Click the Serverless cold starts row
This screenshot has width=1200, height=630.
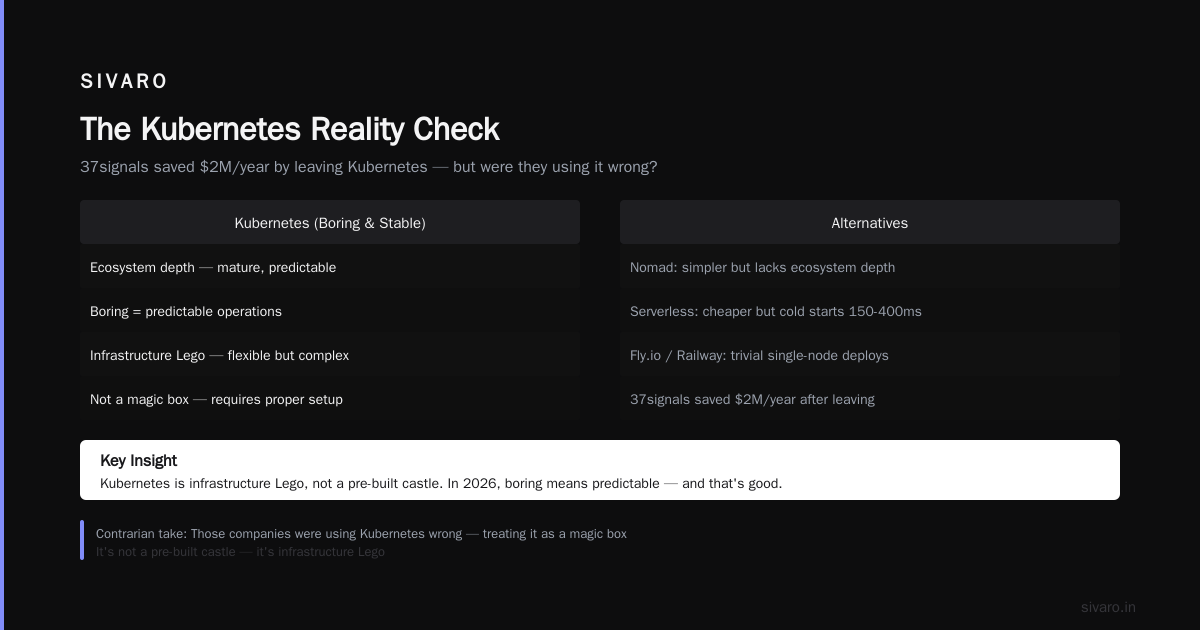coord(870,312)
